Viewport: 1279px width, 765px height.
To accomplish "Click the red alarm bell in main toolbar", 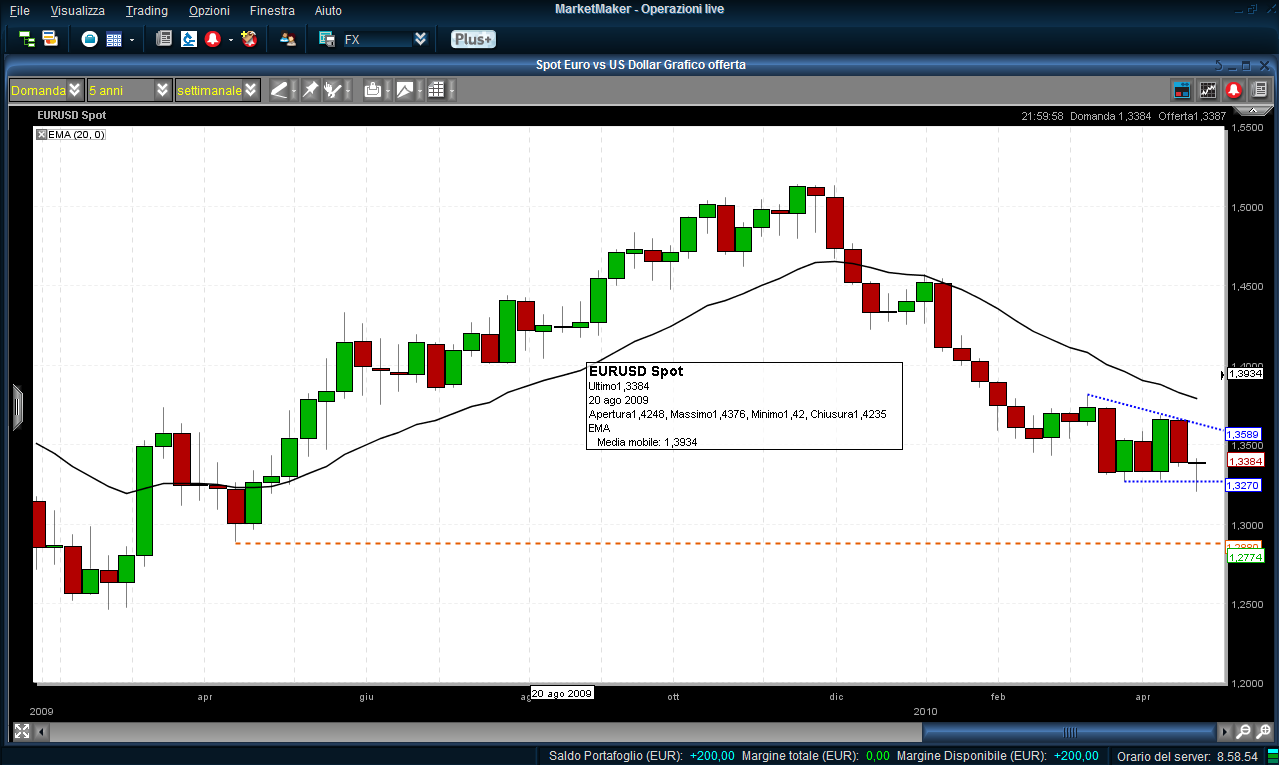I will (x=212, y=39).
